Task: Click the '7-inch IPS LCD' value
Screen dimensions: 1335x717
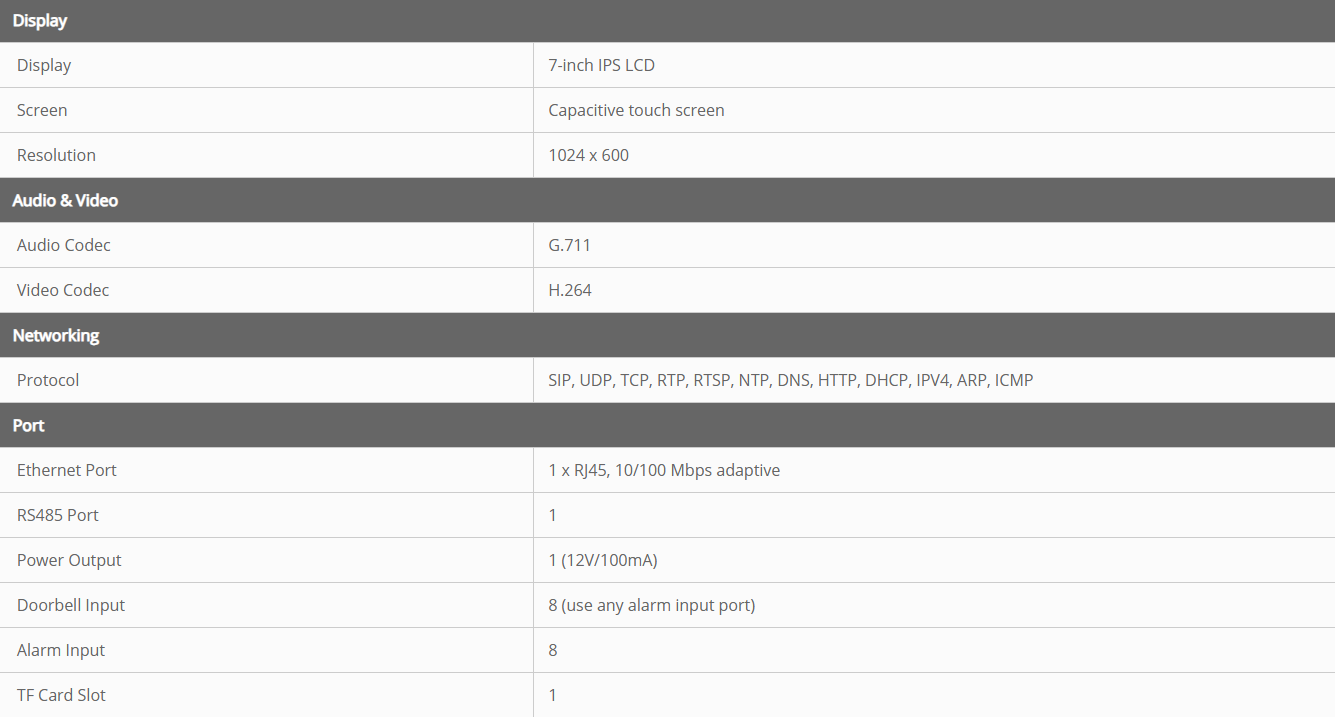Action: pos(601,65)
